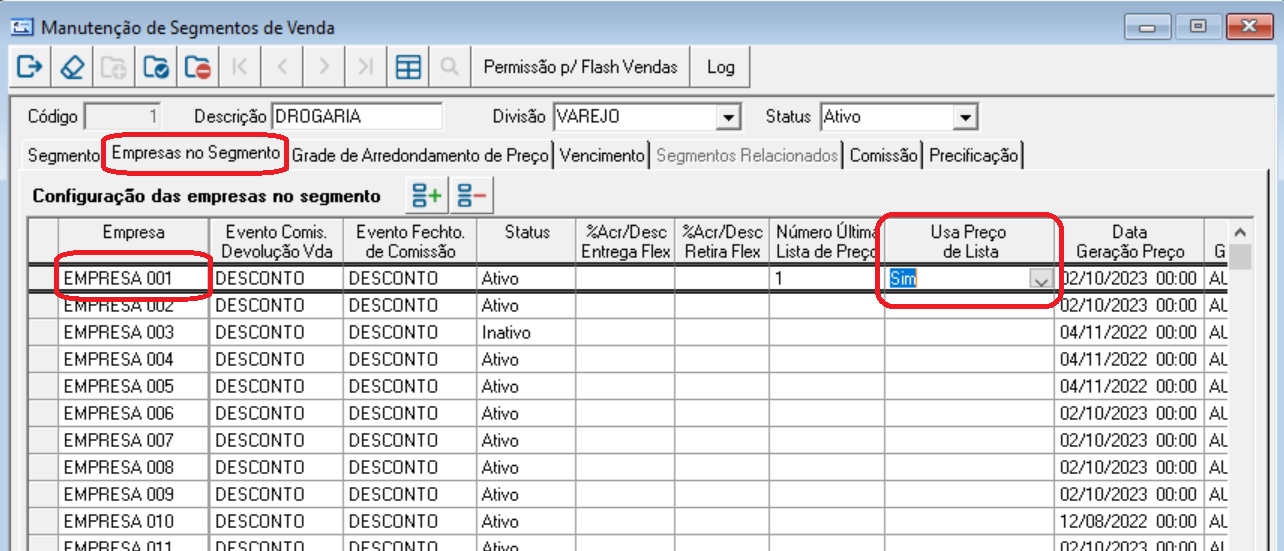Remove a company row with minus icon
1284x551 pixels.
point(472,196)
